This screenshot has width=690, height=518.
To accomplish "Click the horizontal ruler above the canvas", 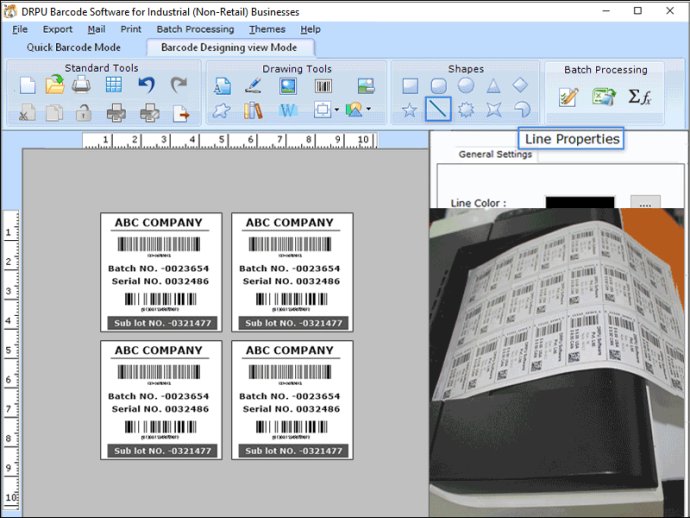I will coord(230,140).
